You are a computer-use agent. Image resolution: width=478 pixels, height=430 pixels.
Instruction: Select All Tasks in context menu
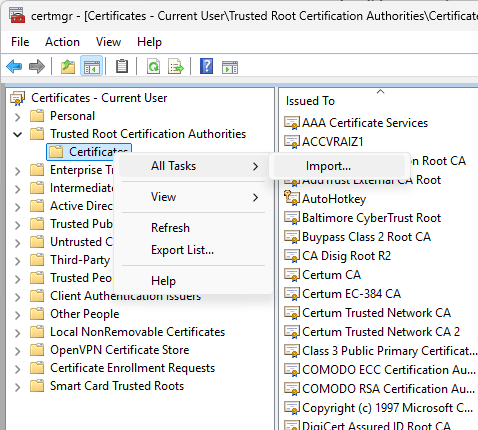click(x=193, y=166)
